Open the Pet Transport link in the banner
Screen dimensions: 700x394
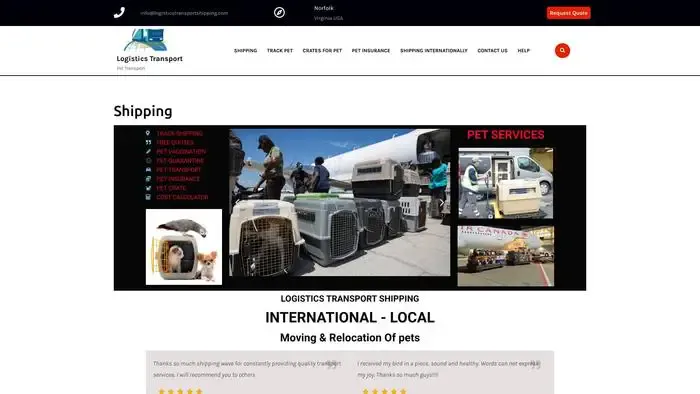tap(179, 170)
